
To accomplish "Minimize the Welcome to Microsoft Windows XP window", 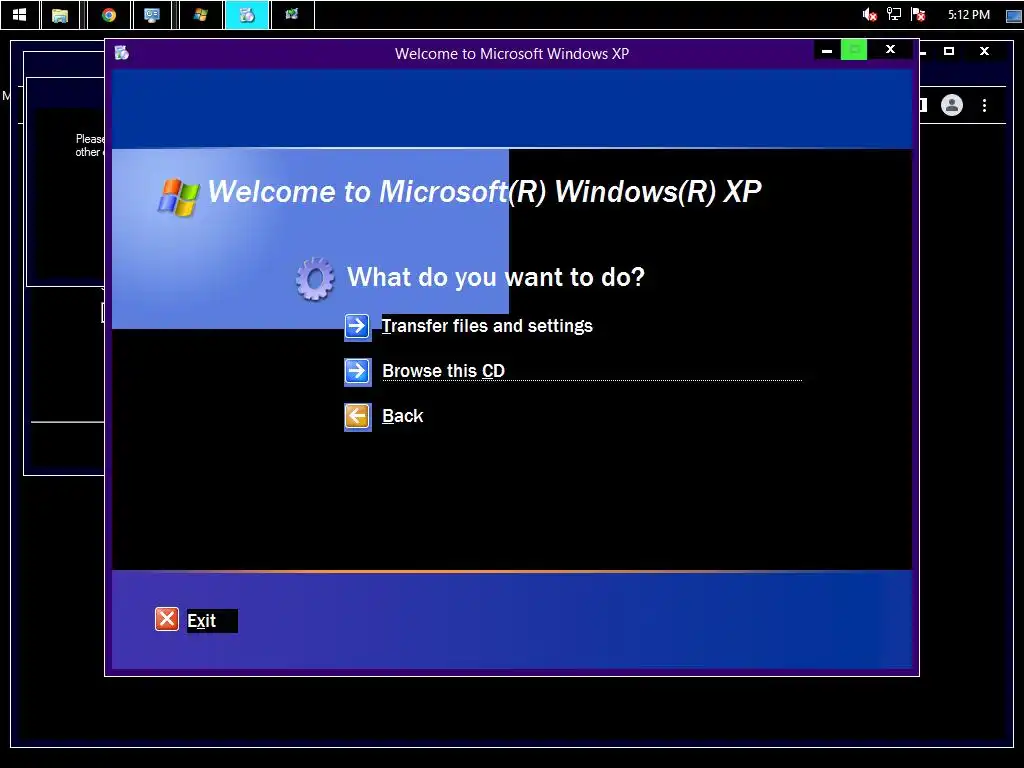I will pyautogui.click(x=827, y=50).
